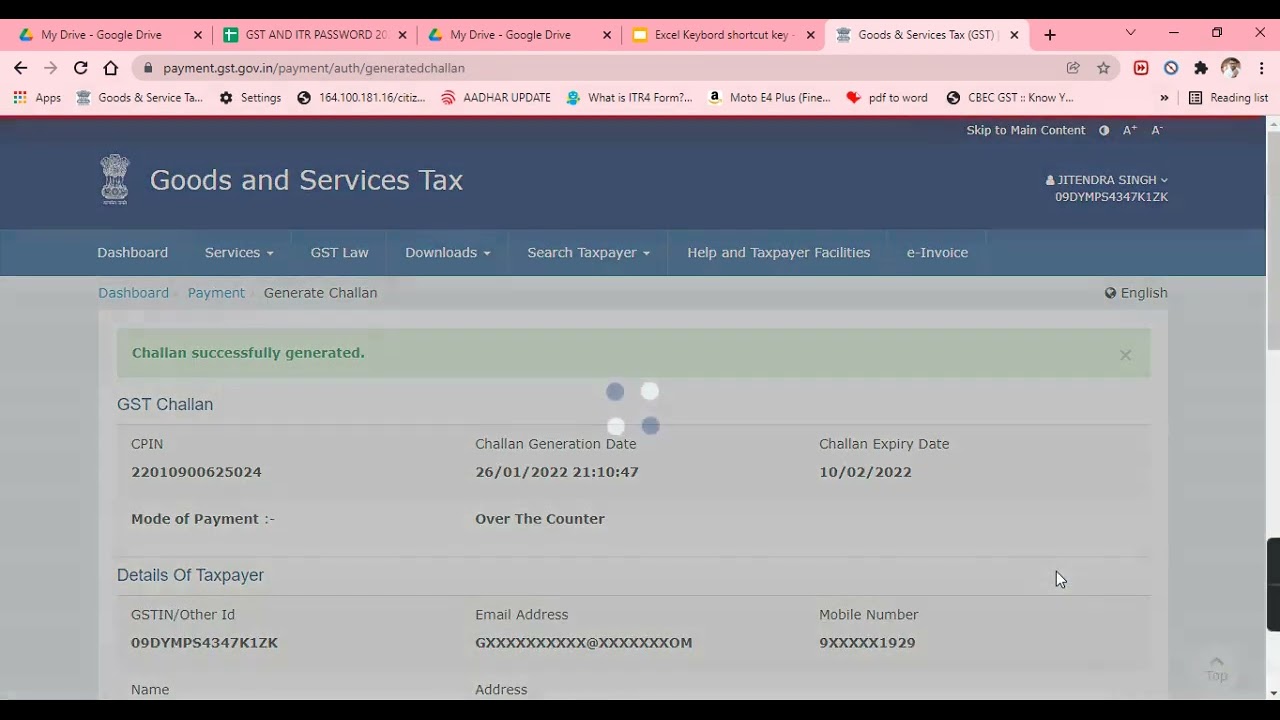Open pdf to word bookmark
1280x720 pixels.
tap(887, 98)
